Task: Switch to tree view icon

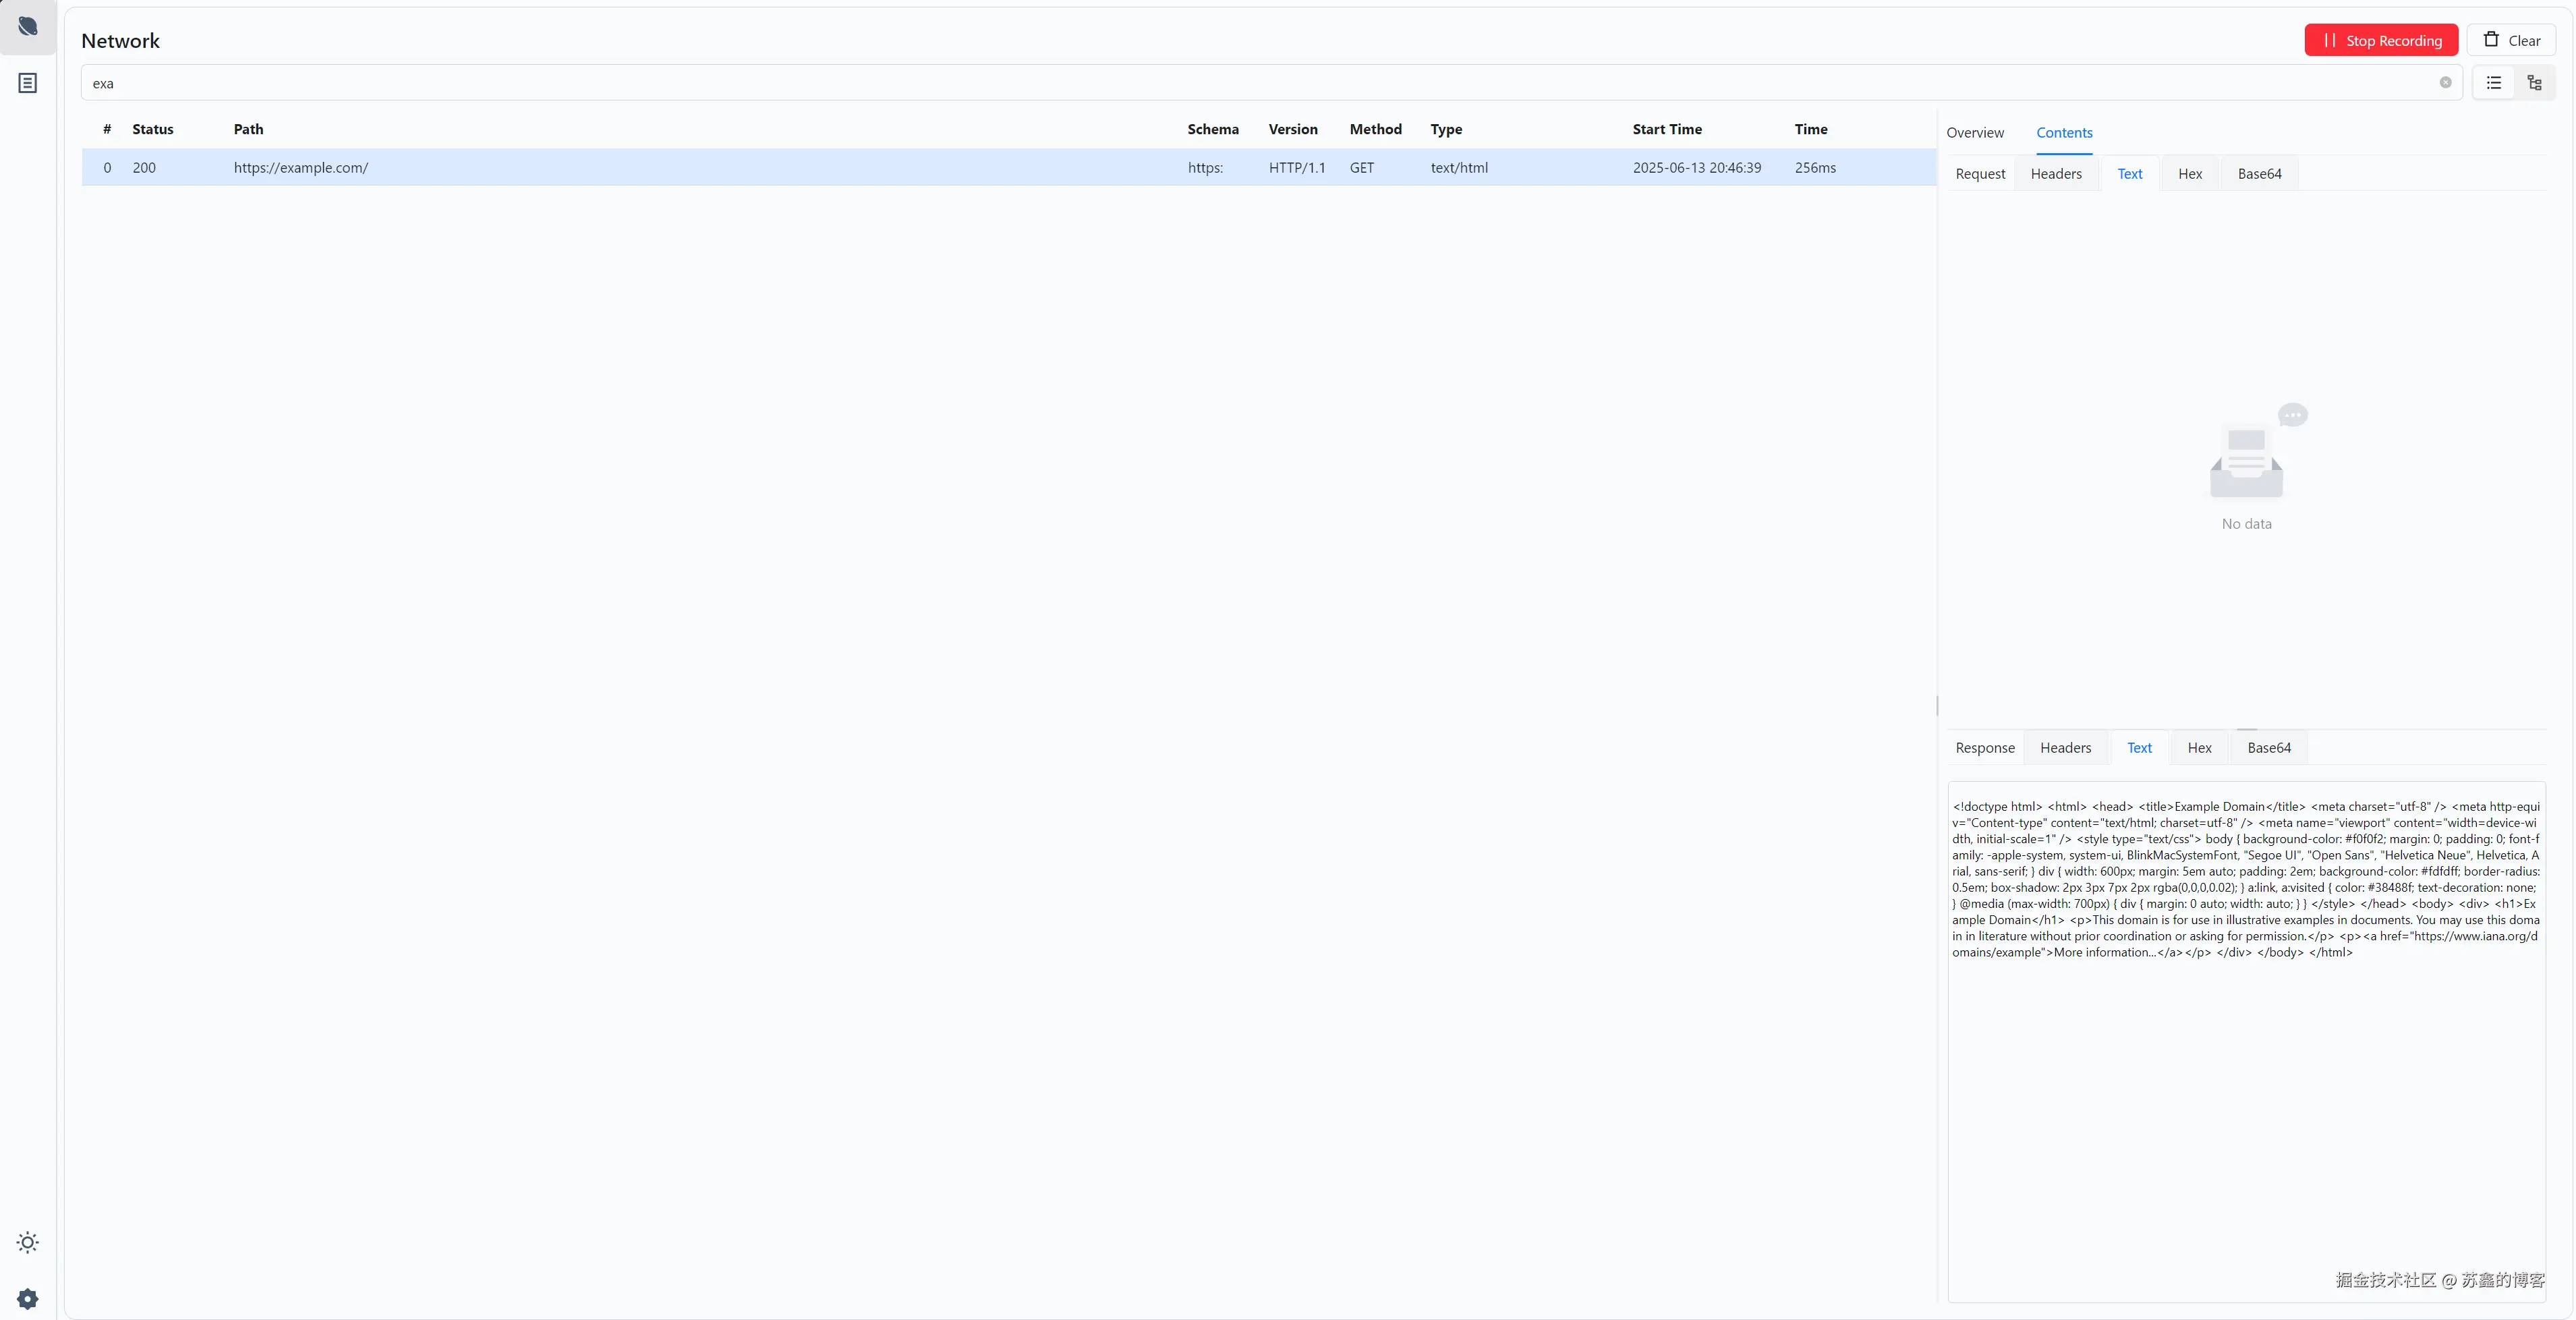Action: tap(2534, 83)
